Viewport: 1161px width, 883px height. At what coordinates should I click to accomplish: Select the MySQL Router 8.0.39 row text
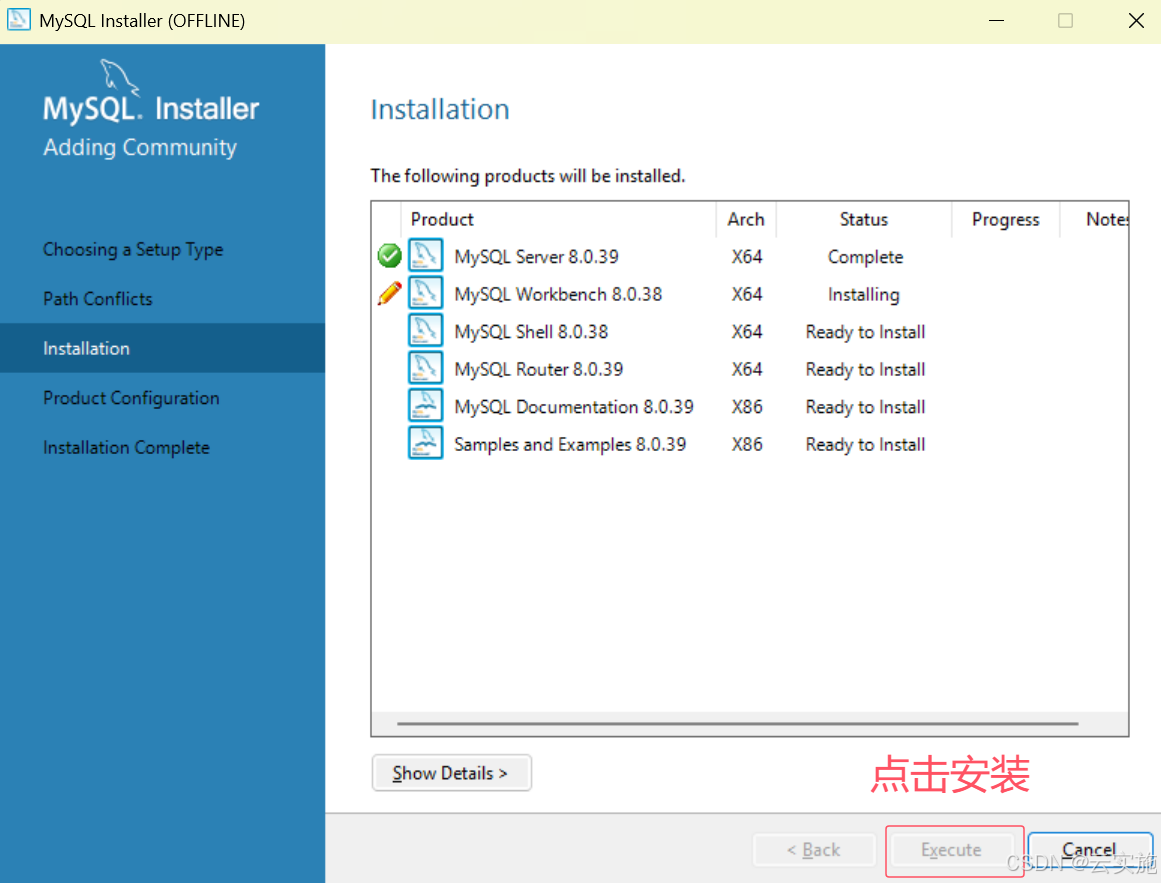click(x=538, y=369)
